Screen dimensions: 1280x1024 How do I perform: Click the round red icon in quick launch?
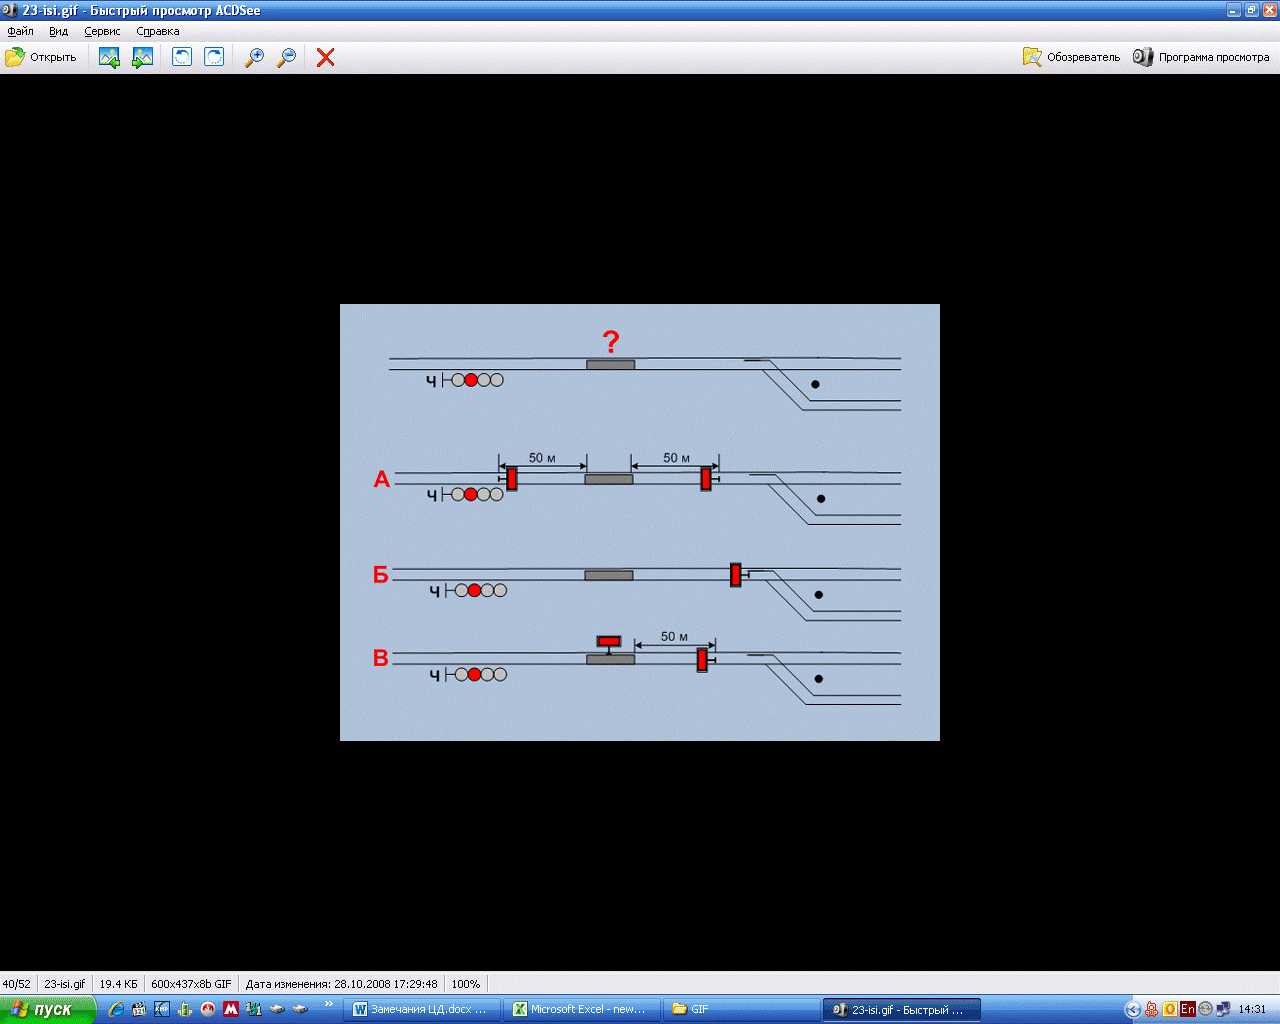click(207, 1009)
